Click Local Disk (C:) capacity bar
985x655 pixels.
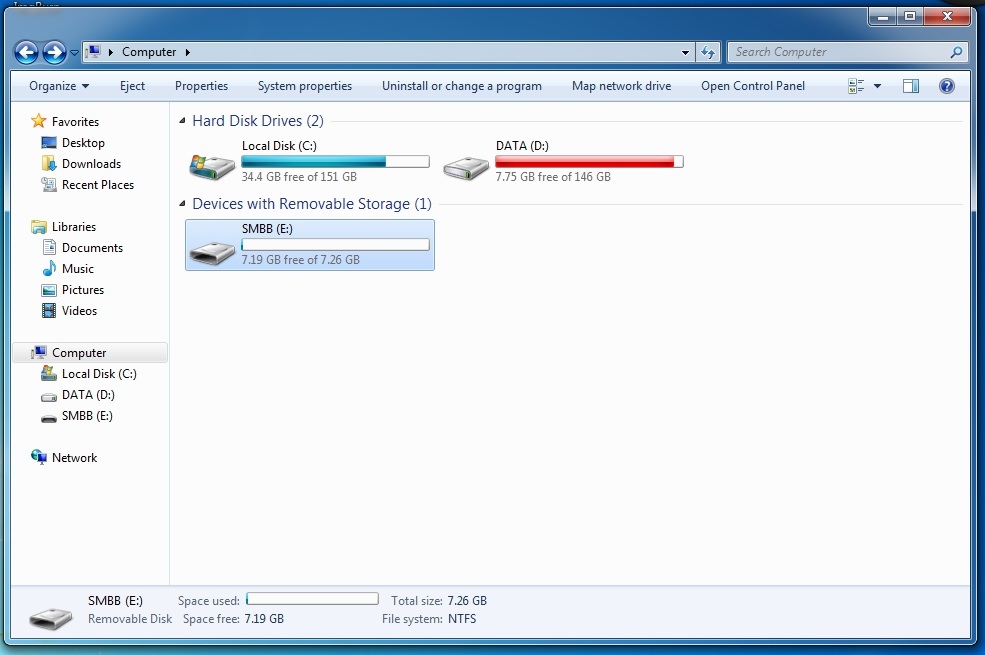335,161
